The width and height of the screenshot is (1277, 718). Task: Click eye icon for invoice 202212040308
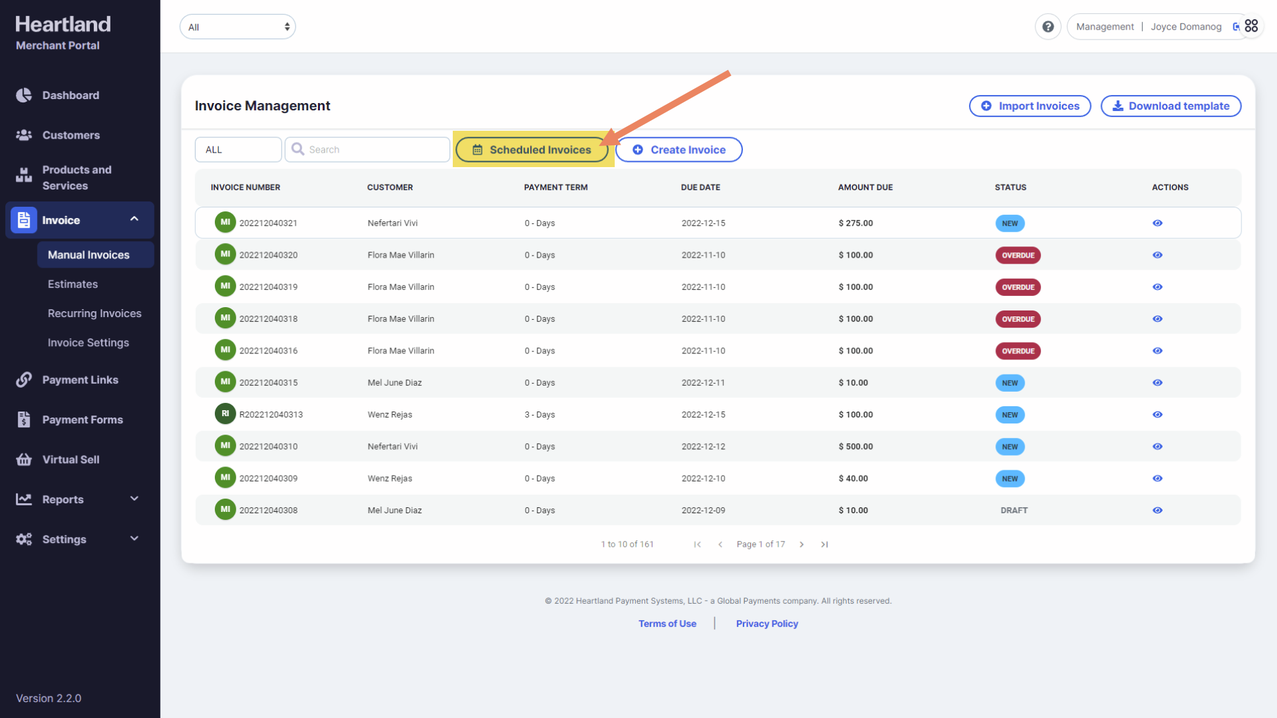coord(1157,510)
